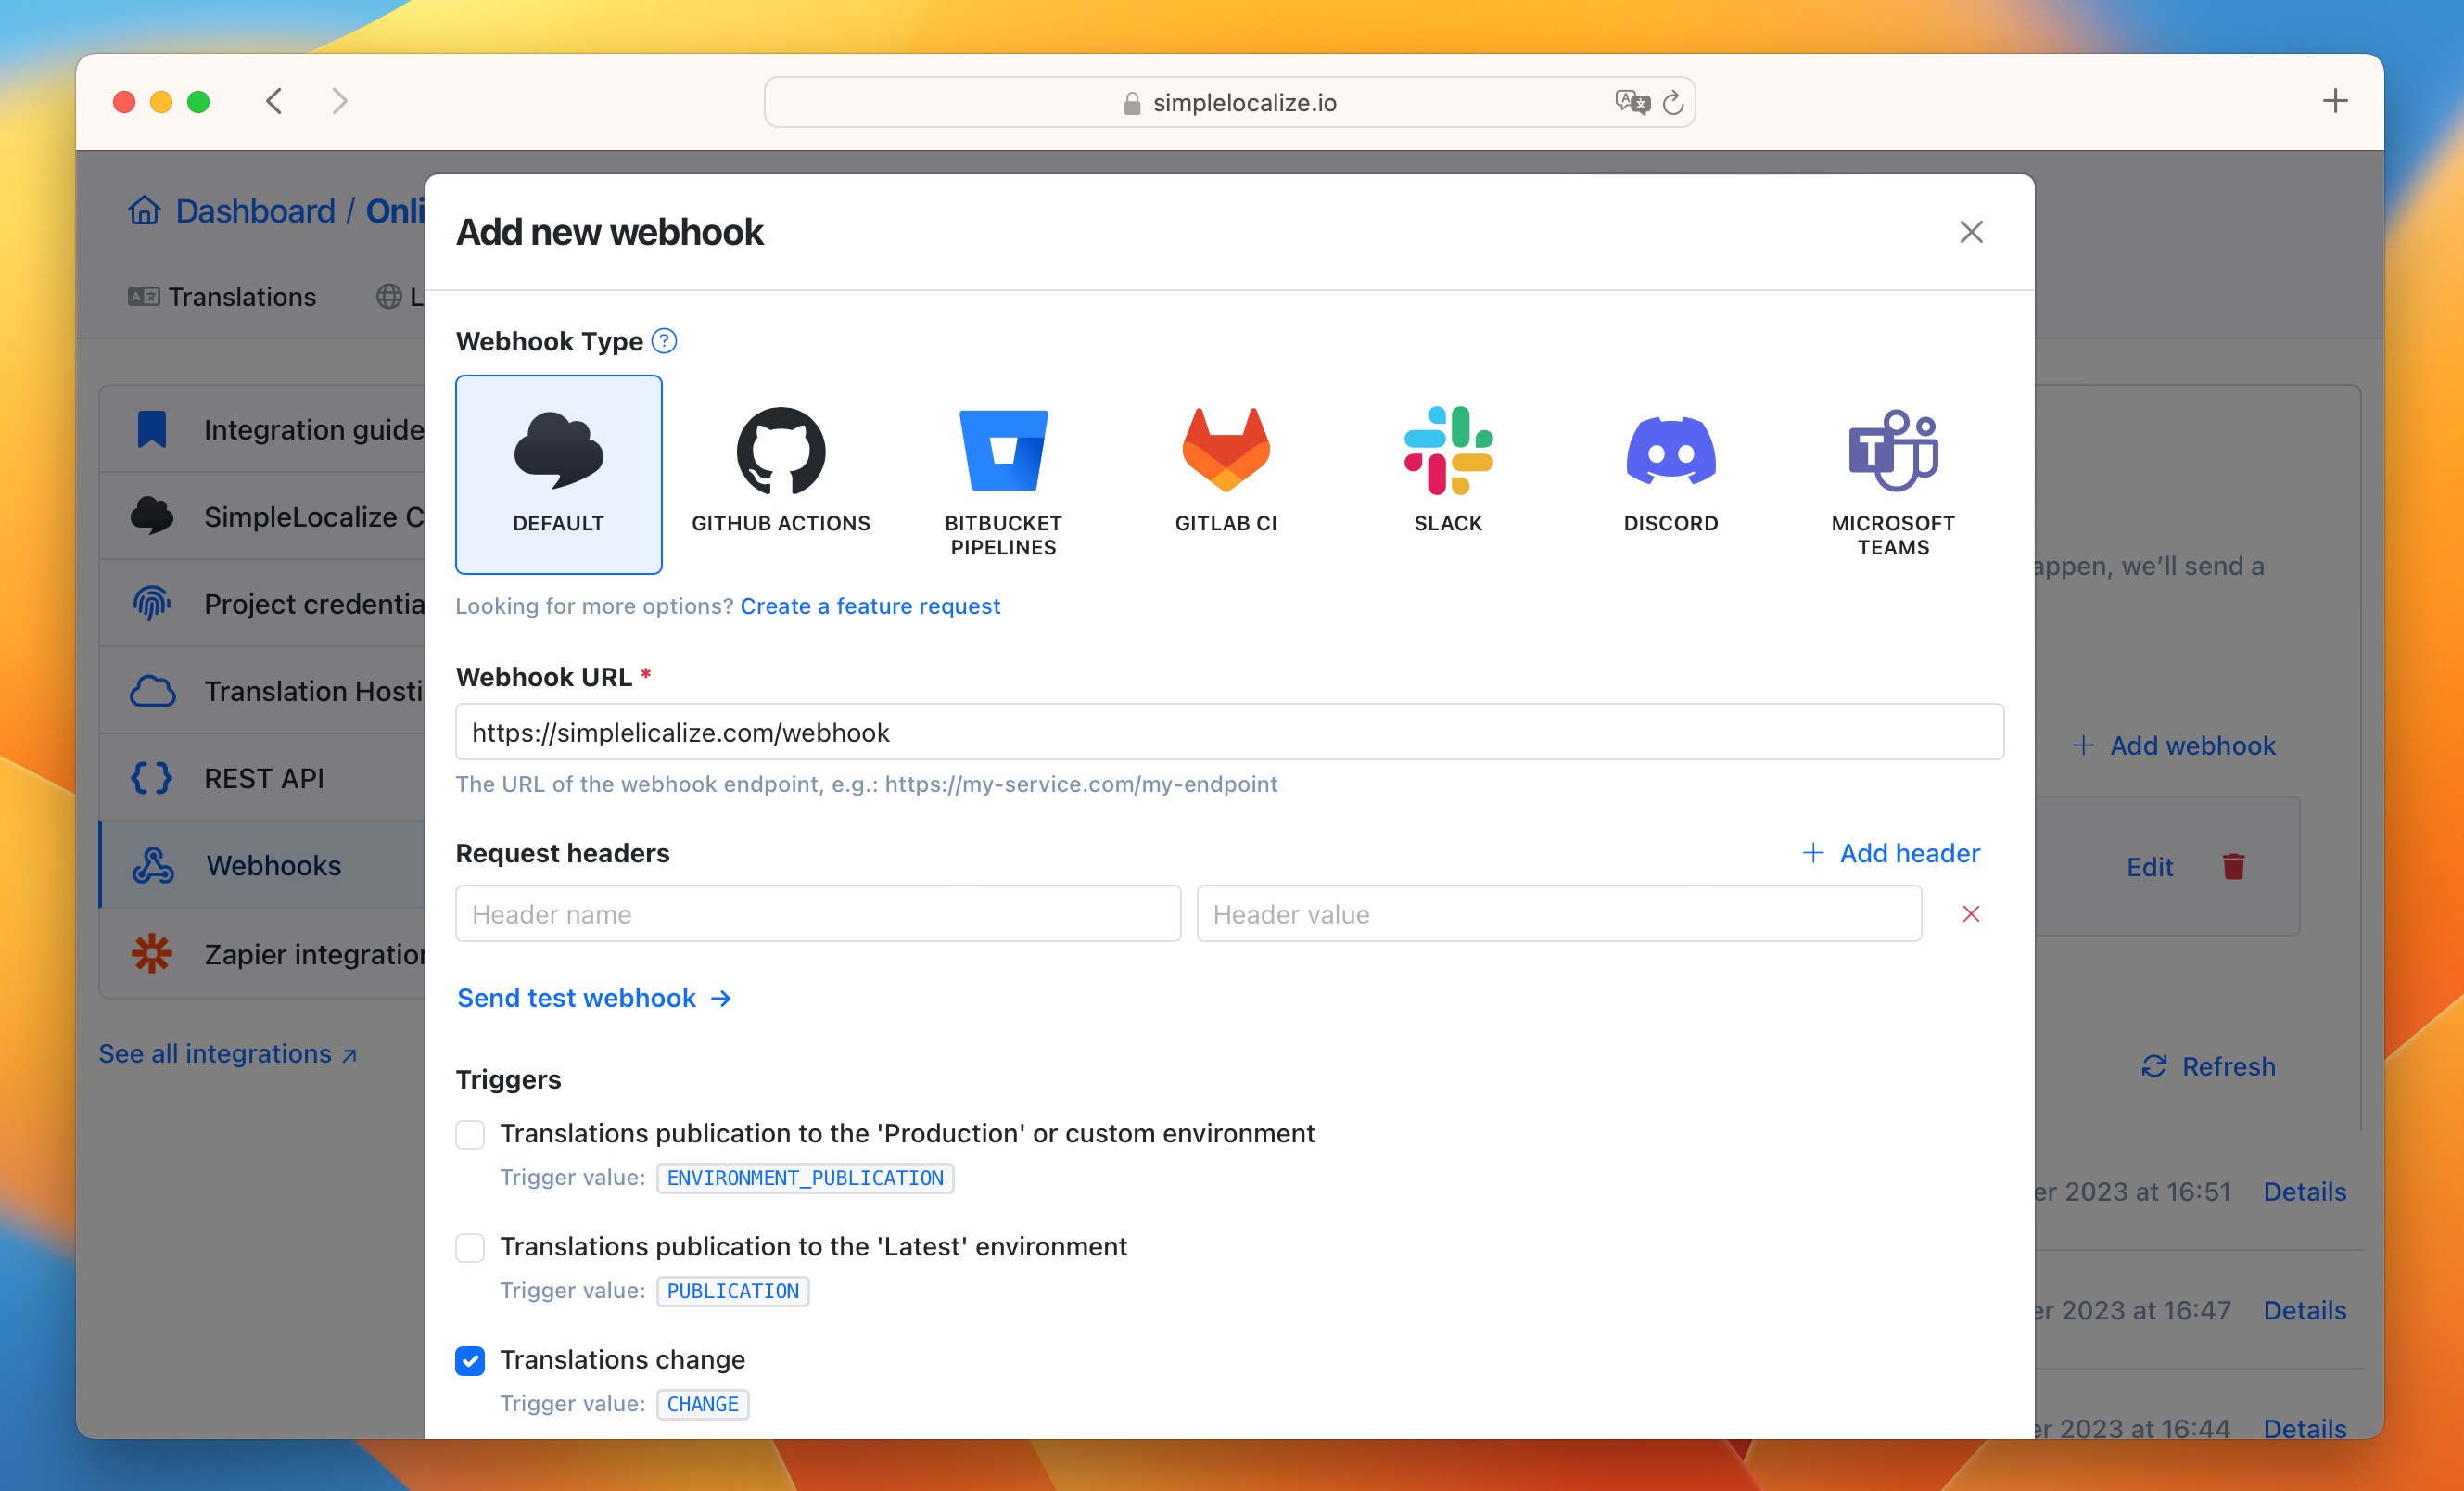Enable 'Translations publication to Latest' trigger
The image size is (2464, 1491).
click(470, 1246)
